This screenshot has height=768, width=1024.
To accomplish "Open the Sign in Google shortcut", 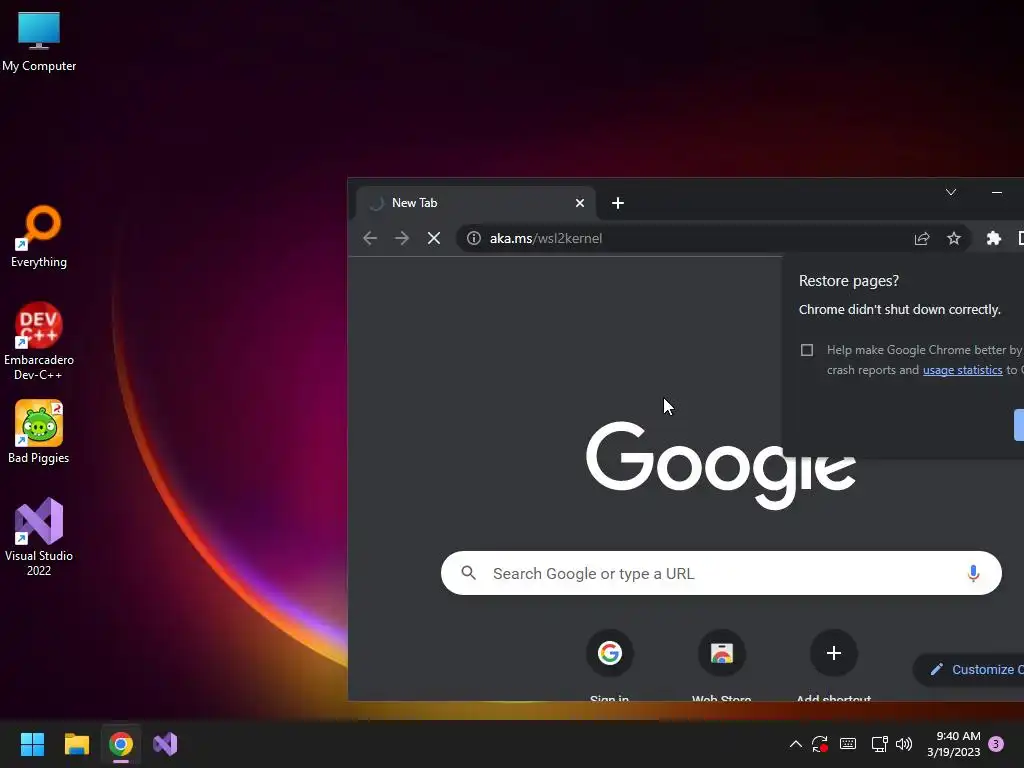I will point(609,665).
